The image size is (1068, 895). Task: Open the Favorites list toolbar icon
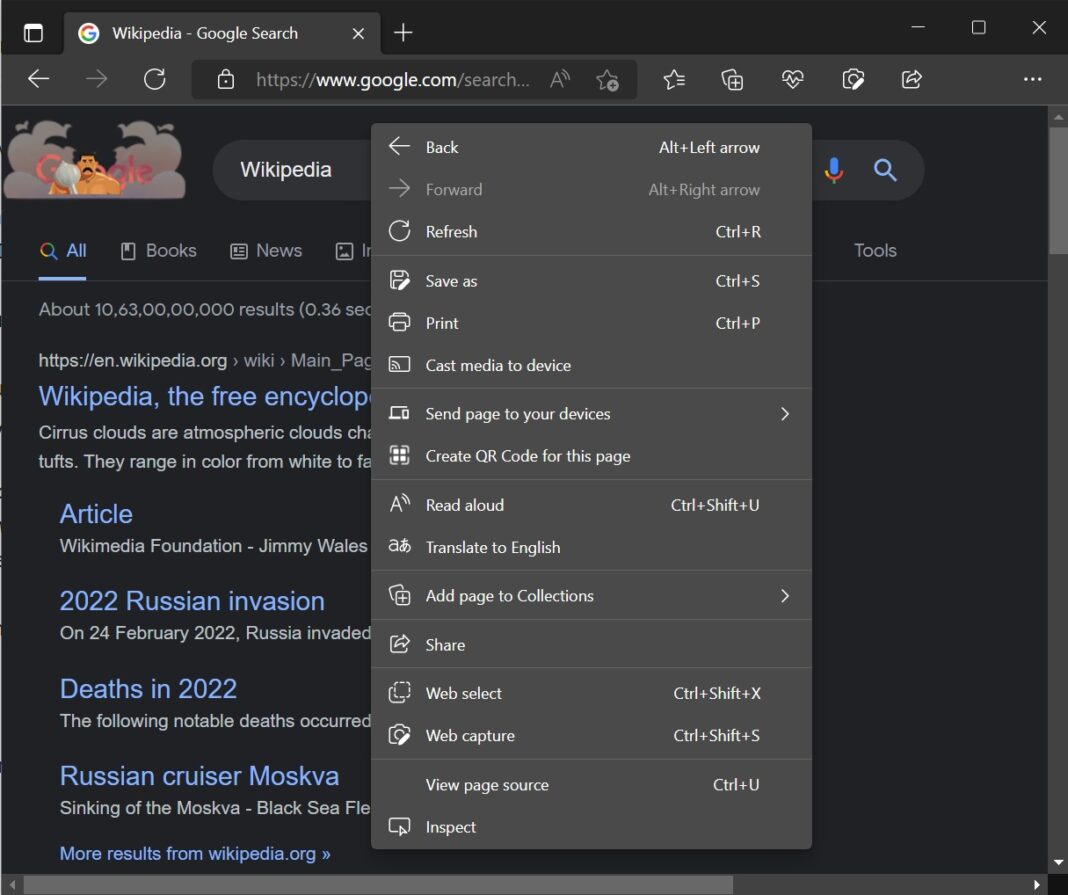click(x=673, y=79)
